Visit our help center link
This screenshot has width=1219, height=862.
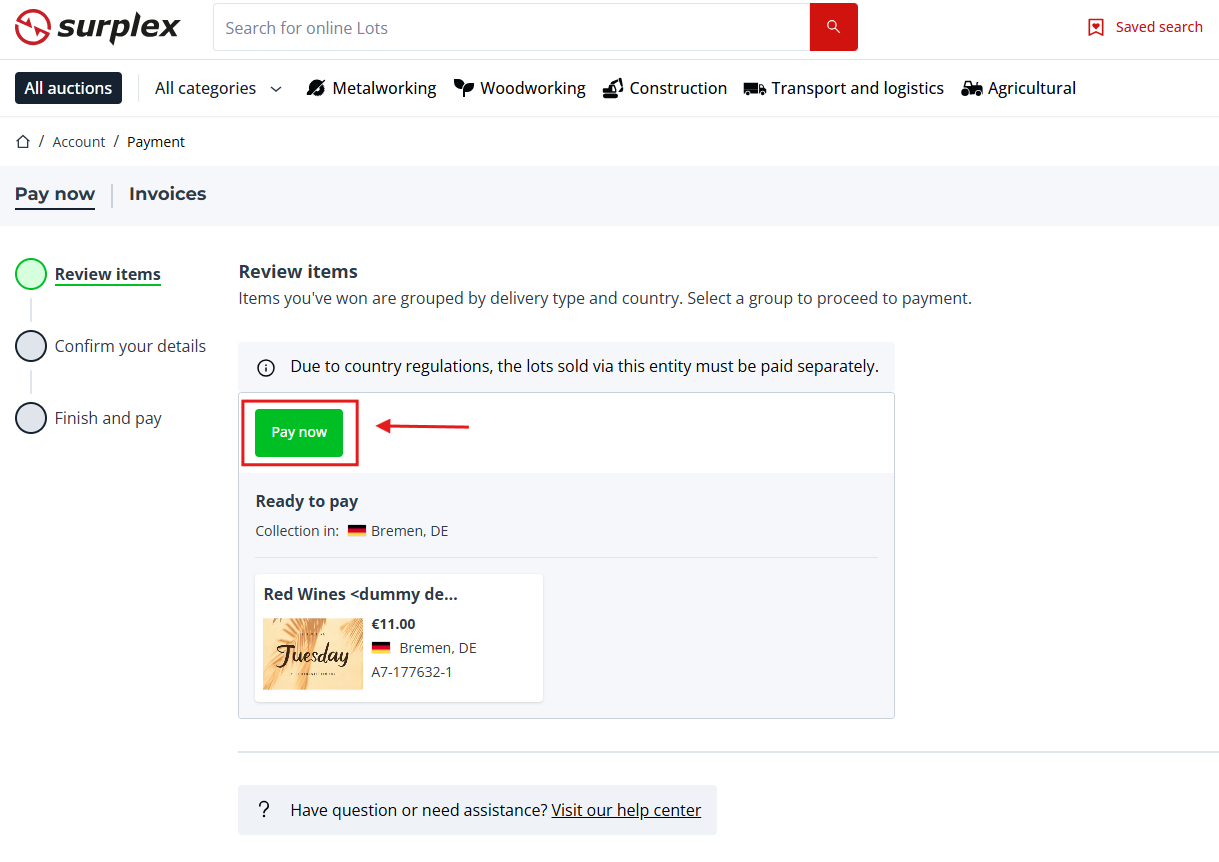click(x=626, y=810)
